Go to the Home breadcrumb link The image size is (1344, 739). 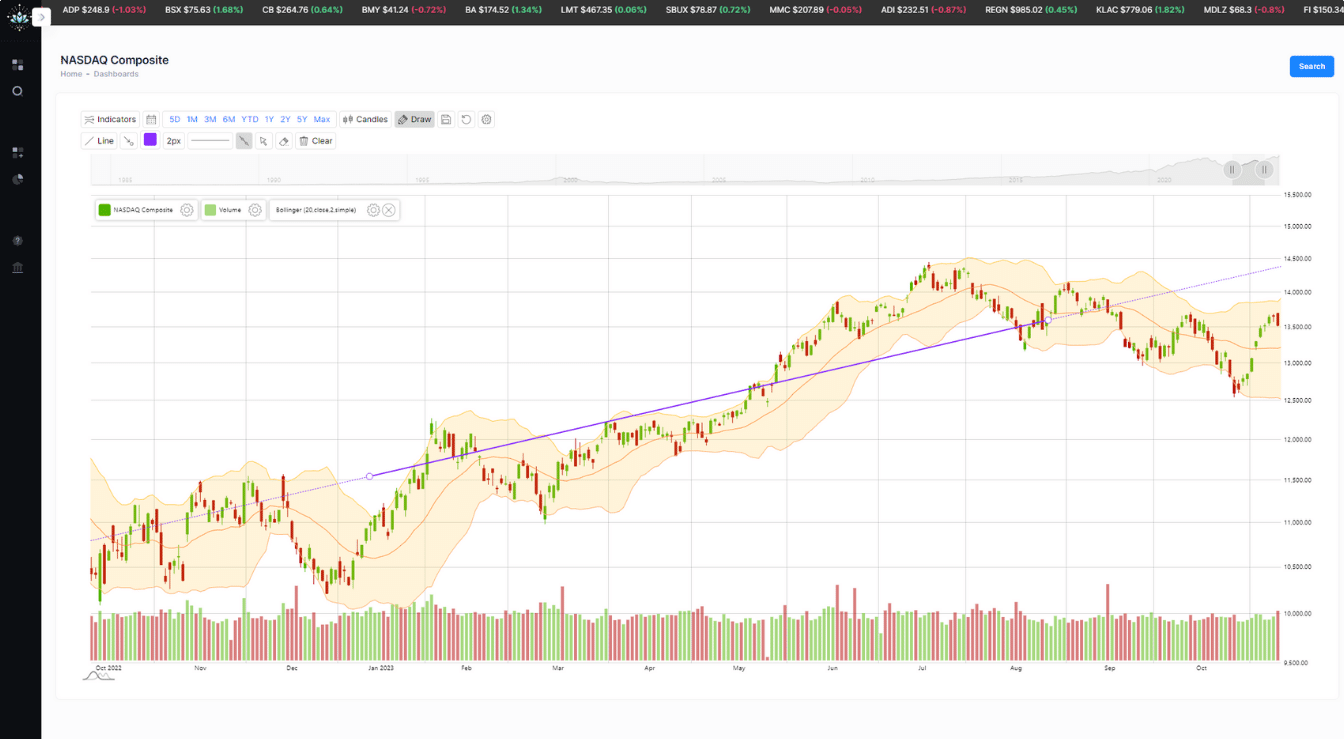pyautogui.click(x=71, y=74)
